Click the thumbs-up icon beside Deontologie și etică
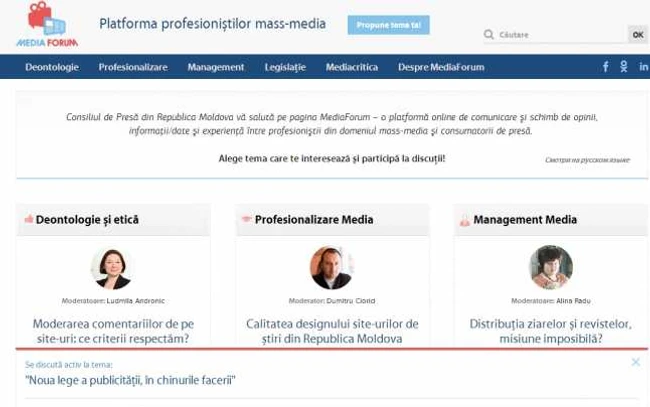Viewport: 650px width, 407px height. [29, 219]
